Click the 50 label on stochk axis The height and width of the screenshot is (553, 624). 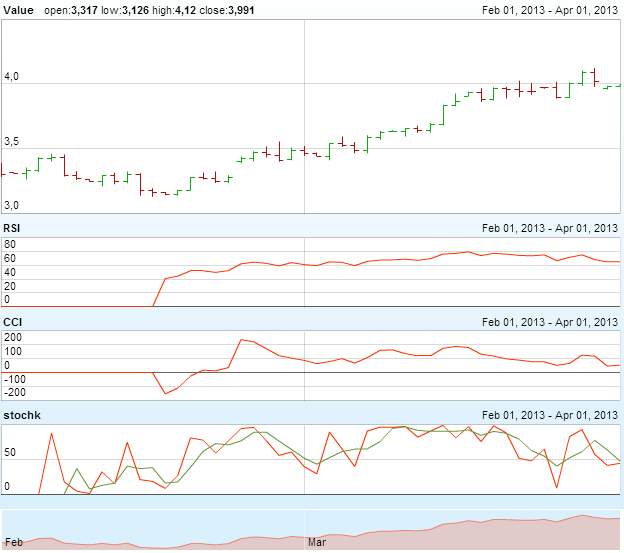10,452
